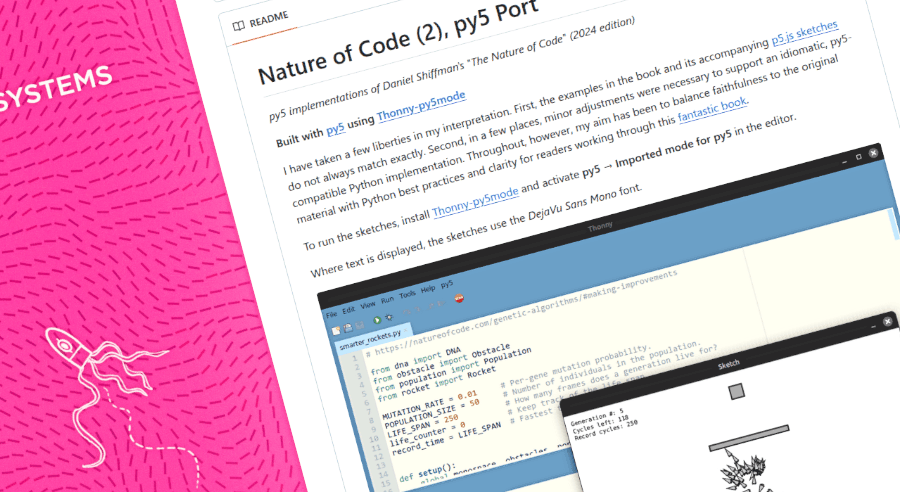Open the File menu in Thonny
This screenshot has width=900, height=492.
[332, 315]
